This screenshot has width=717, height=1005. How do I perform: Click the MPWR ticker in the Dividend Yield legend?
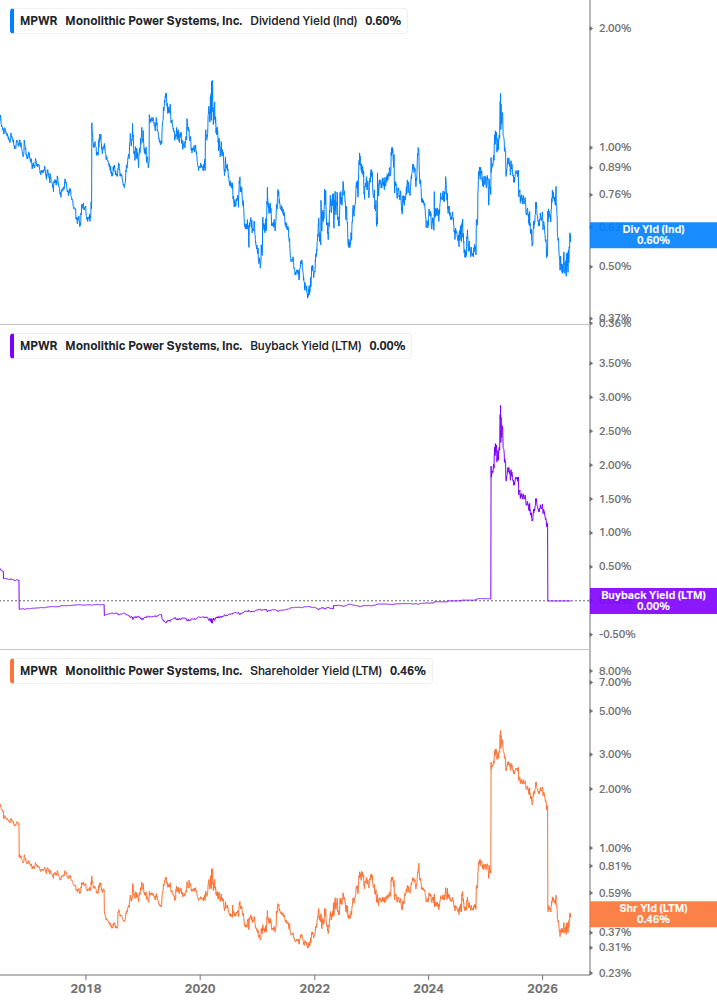click(x=38, y=21)
